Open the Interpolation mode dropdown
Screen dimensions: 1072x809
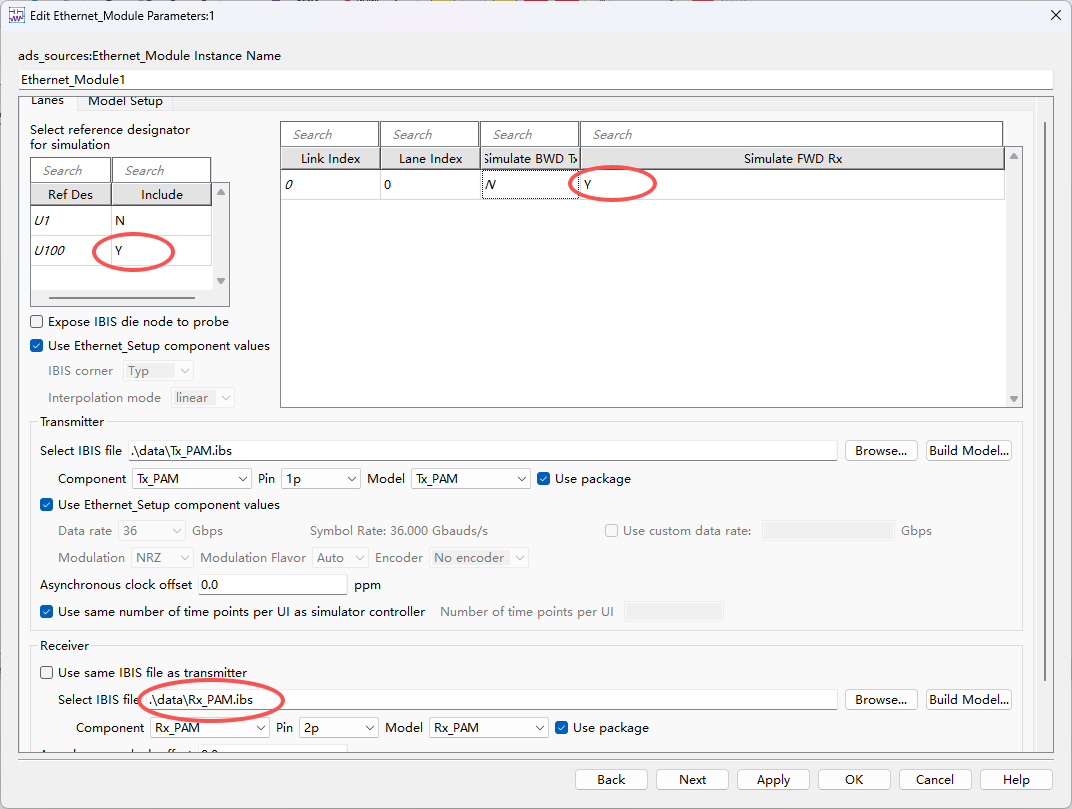(202, 397)
